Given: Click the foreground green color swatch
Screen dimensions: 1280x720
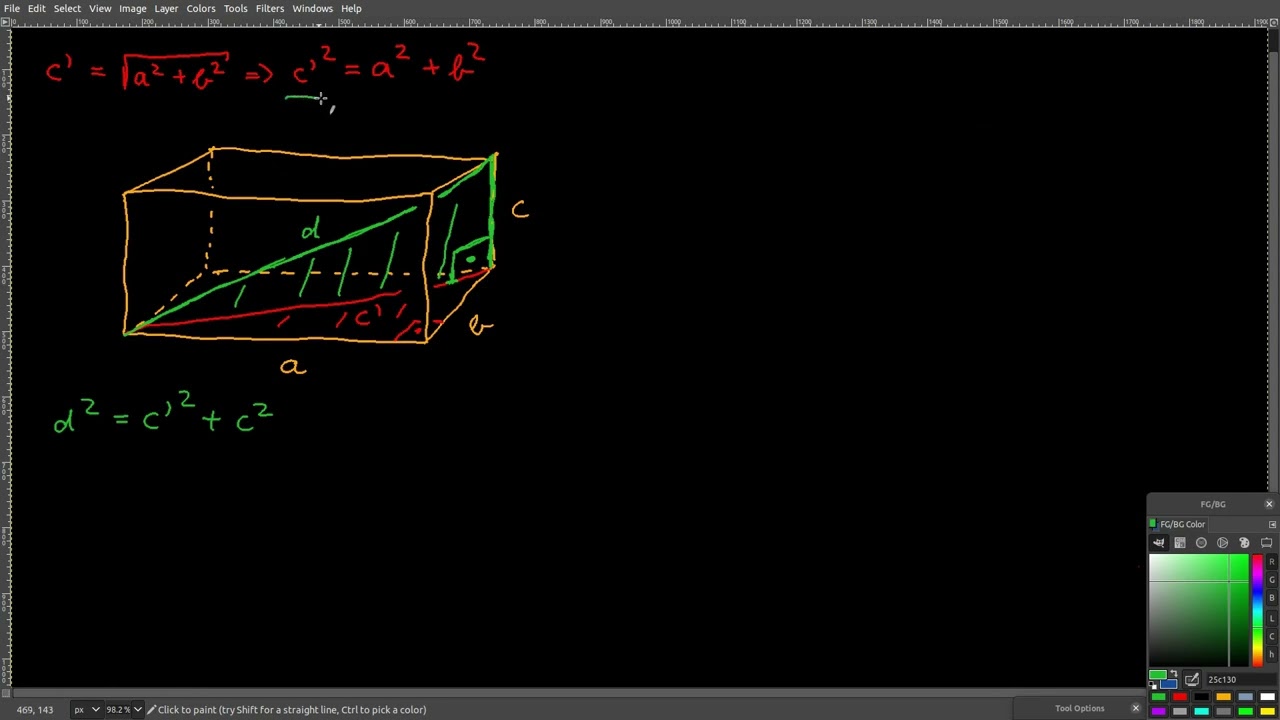Looking at the screenshot, I should (1157, 674).
